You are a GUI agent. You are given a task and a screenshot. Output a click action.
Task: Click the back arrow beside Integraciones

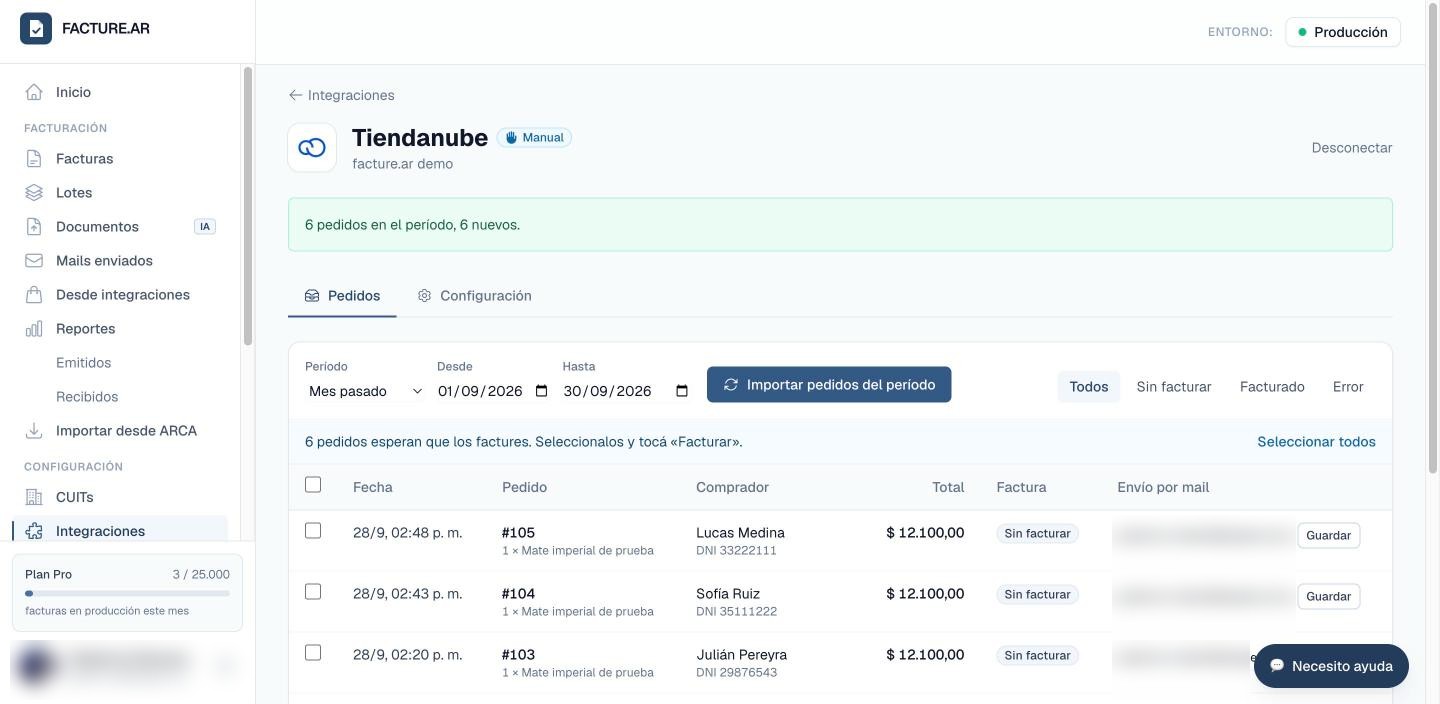[295, 95]
